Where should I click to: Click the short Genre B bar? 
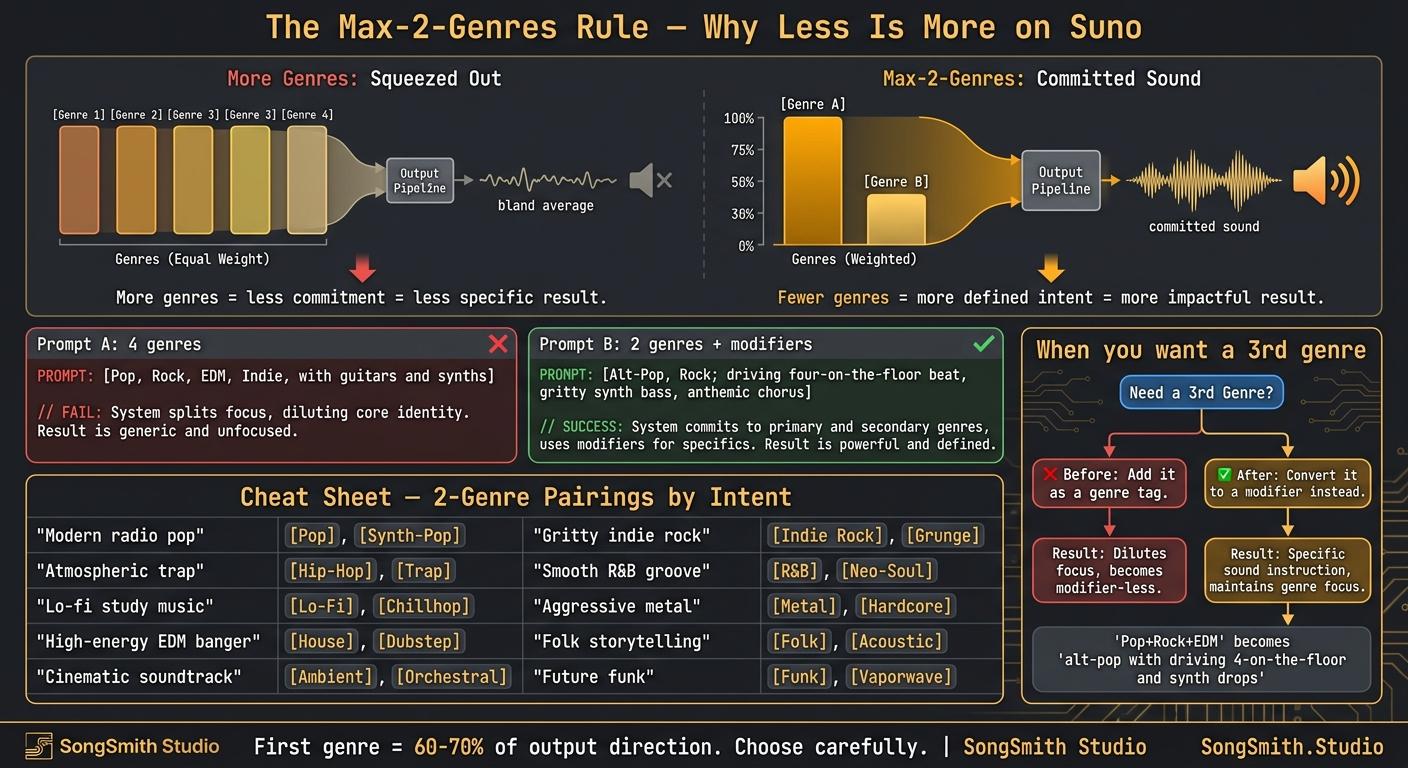point(895,219)
